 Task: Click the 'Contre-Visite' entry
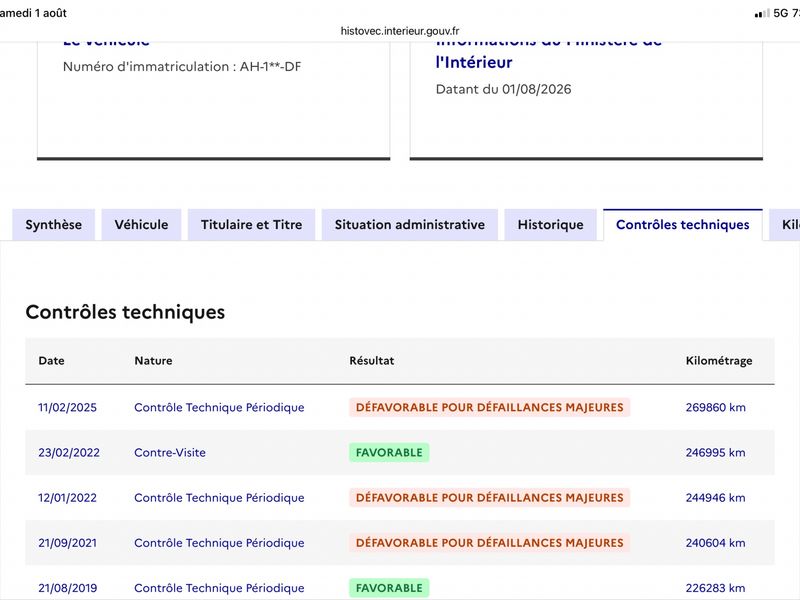[x=170, y=453]
